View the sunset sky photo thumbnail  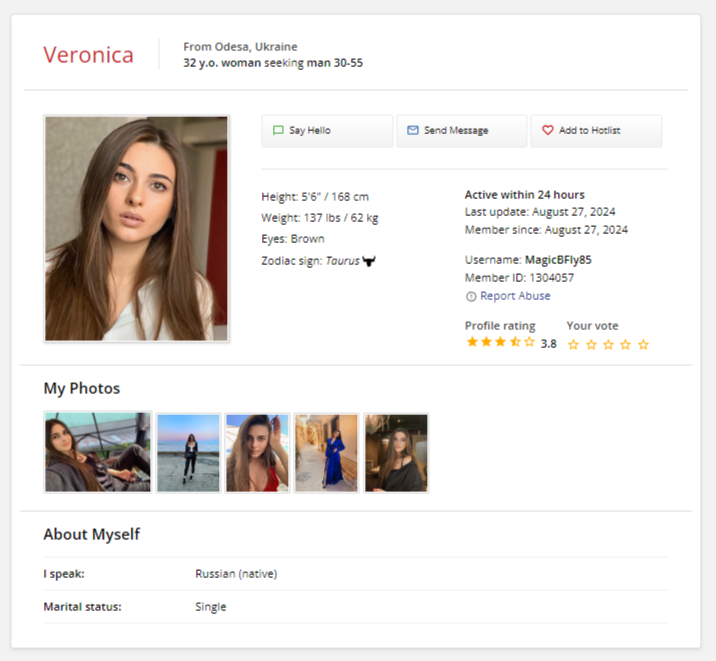[188, 453]
